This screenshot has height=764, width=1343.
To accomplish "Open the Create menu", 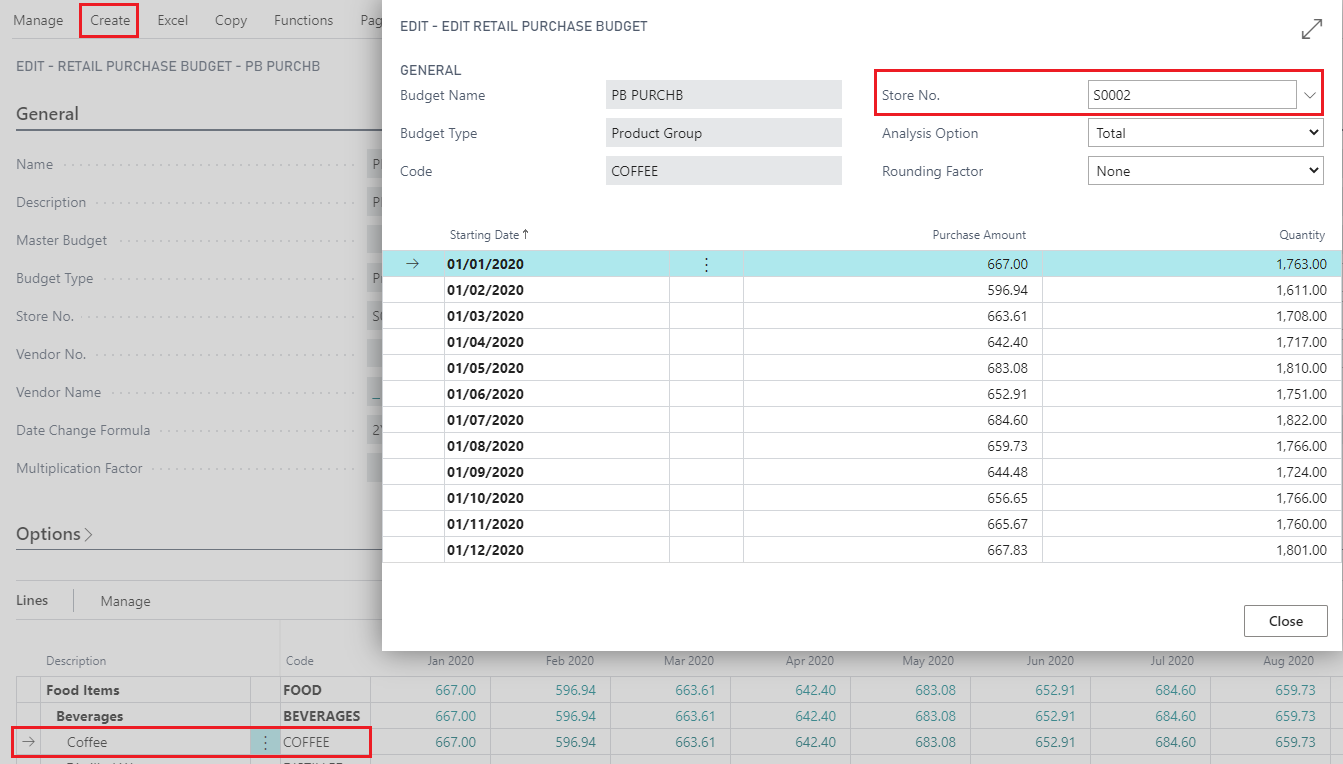I will tap(110, 20).
